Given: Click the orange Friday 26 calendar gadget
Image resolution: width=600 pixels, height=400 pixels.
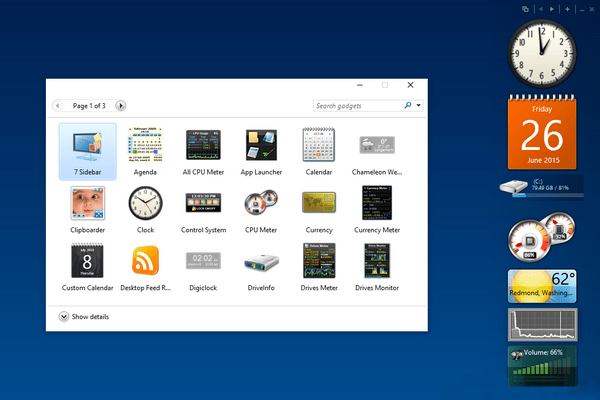Looking at the screenshot, I should [x=542, y=132].
